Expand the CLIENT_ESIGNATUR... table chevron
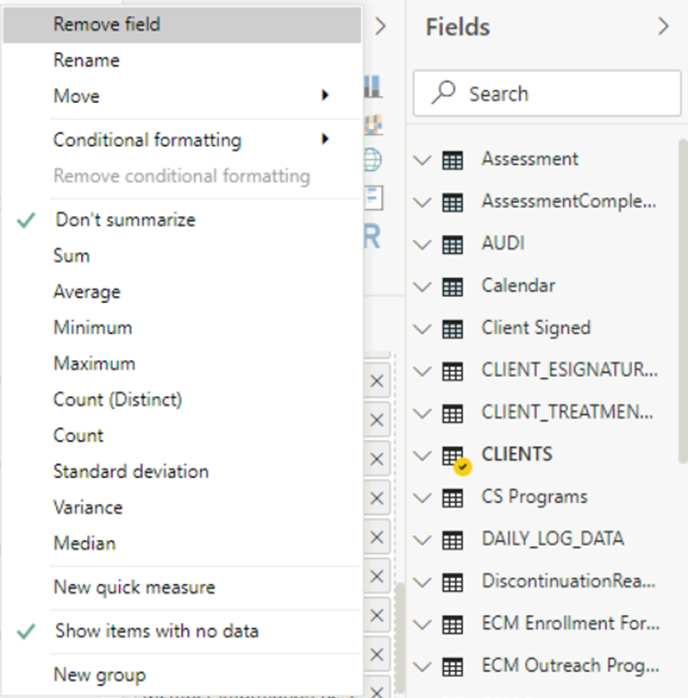Screen dimensions: 688x698 click(422, 371)
